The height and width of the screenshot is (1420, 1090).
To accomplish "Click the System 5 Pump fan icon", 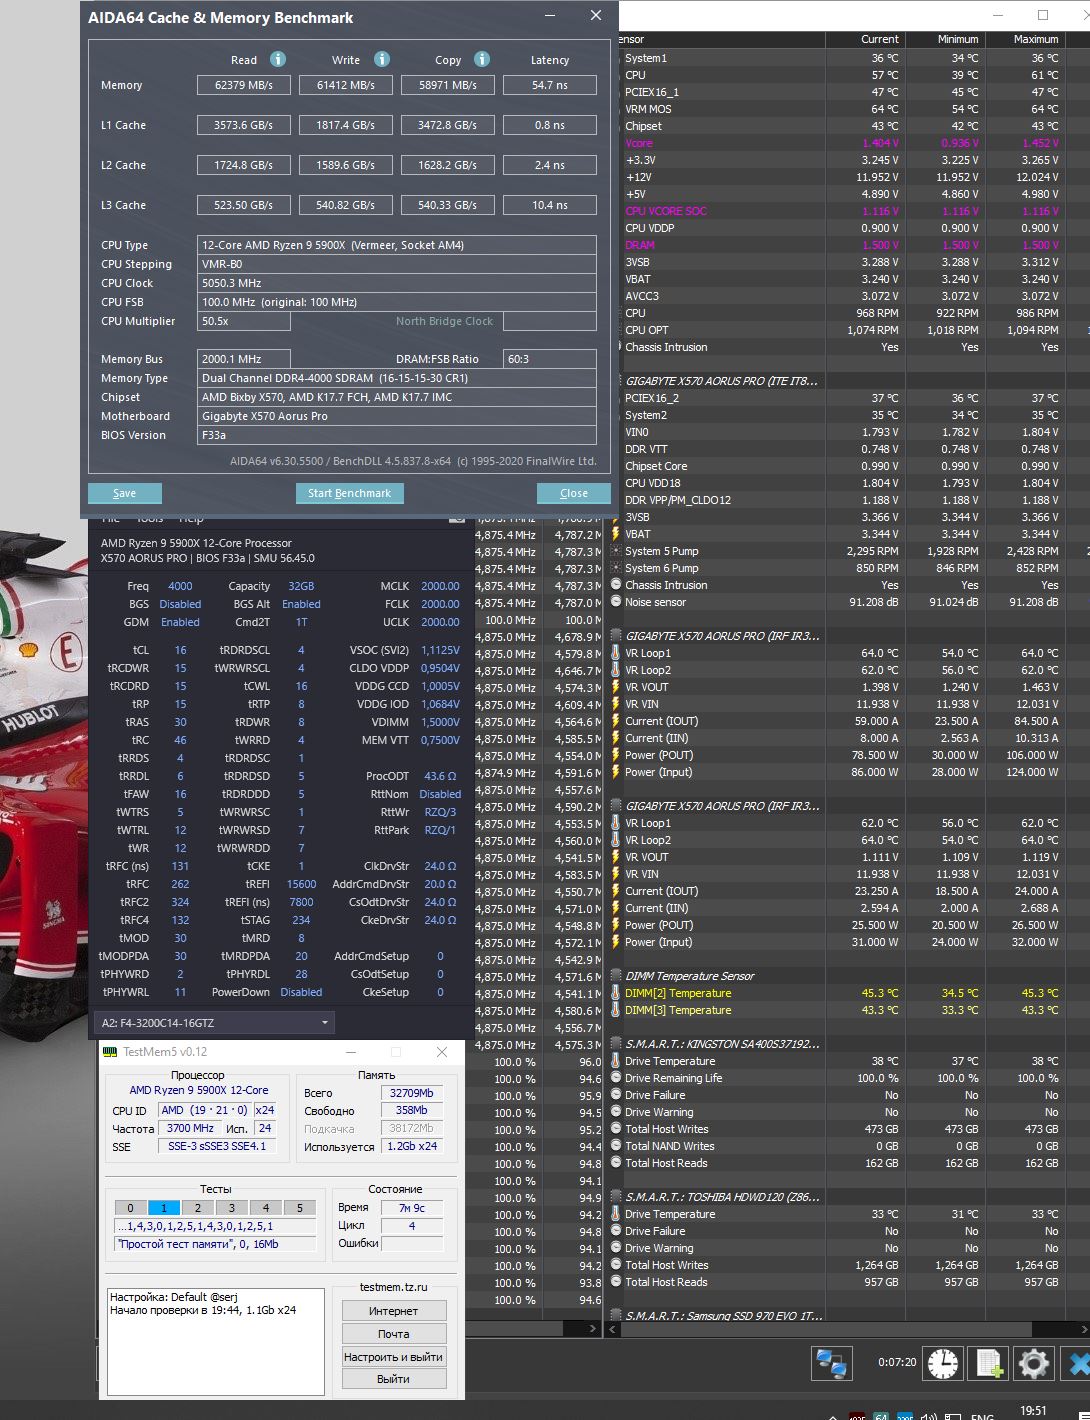I will click(616, 551).
